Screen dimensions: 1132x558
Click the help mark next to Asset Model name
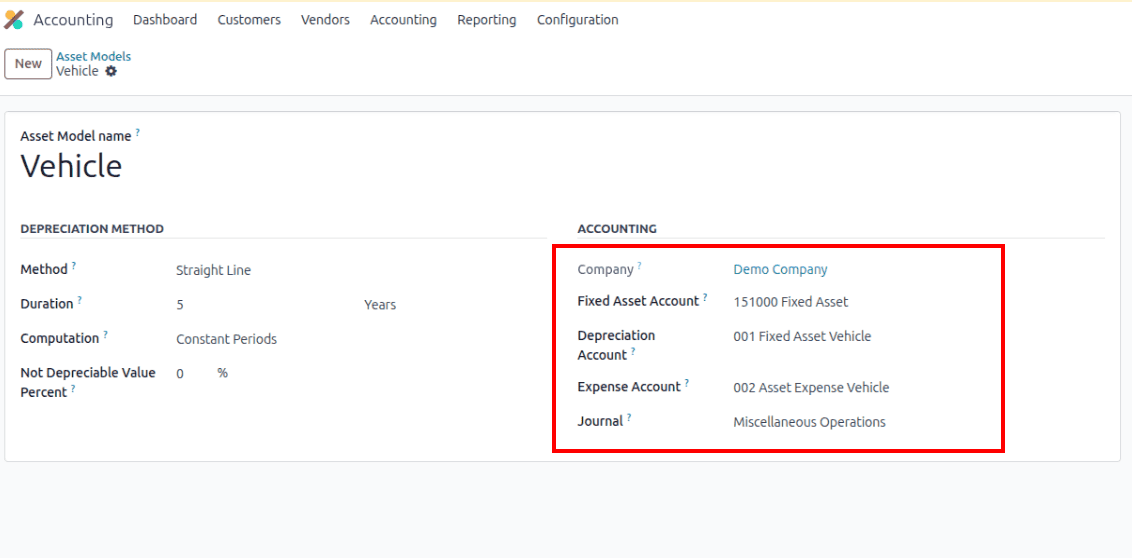pyautogui.click(x=138, y=133)
